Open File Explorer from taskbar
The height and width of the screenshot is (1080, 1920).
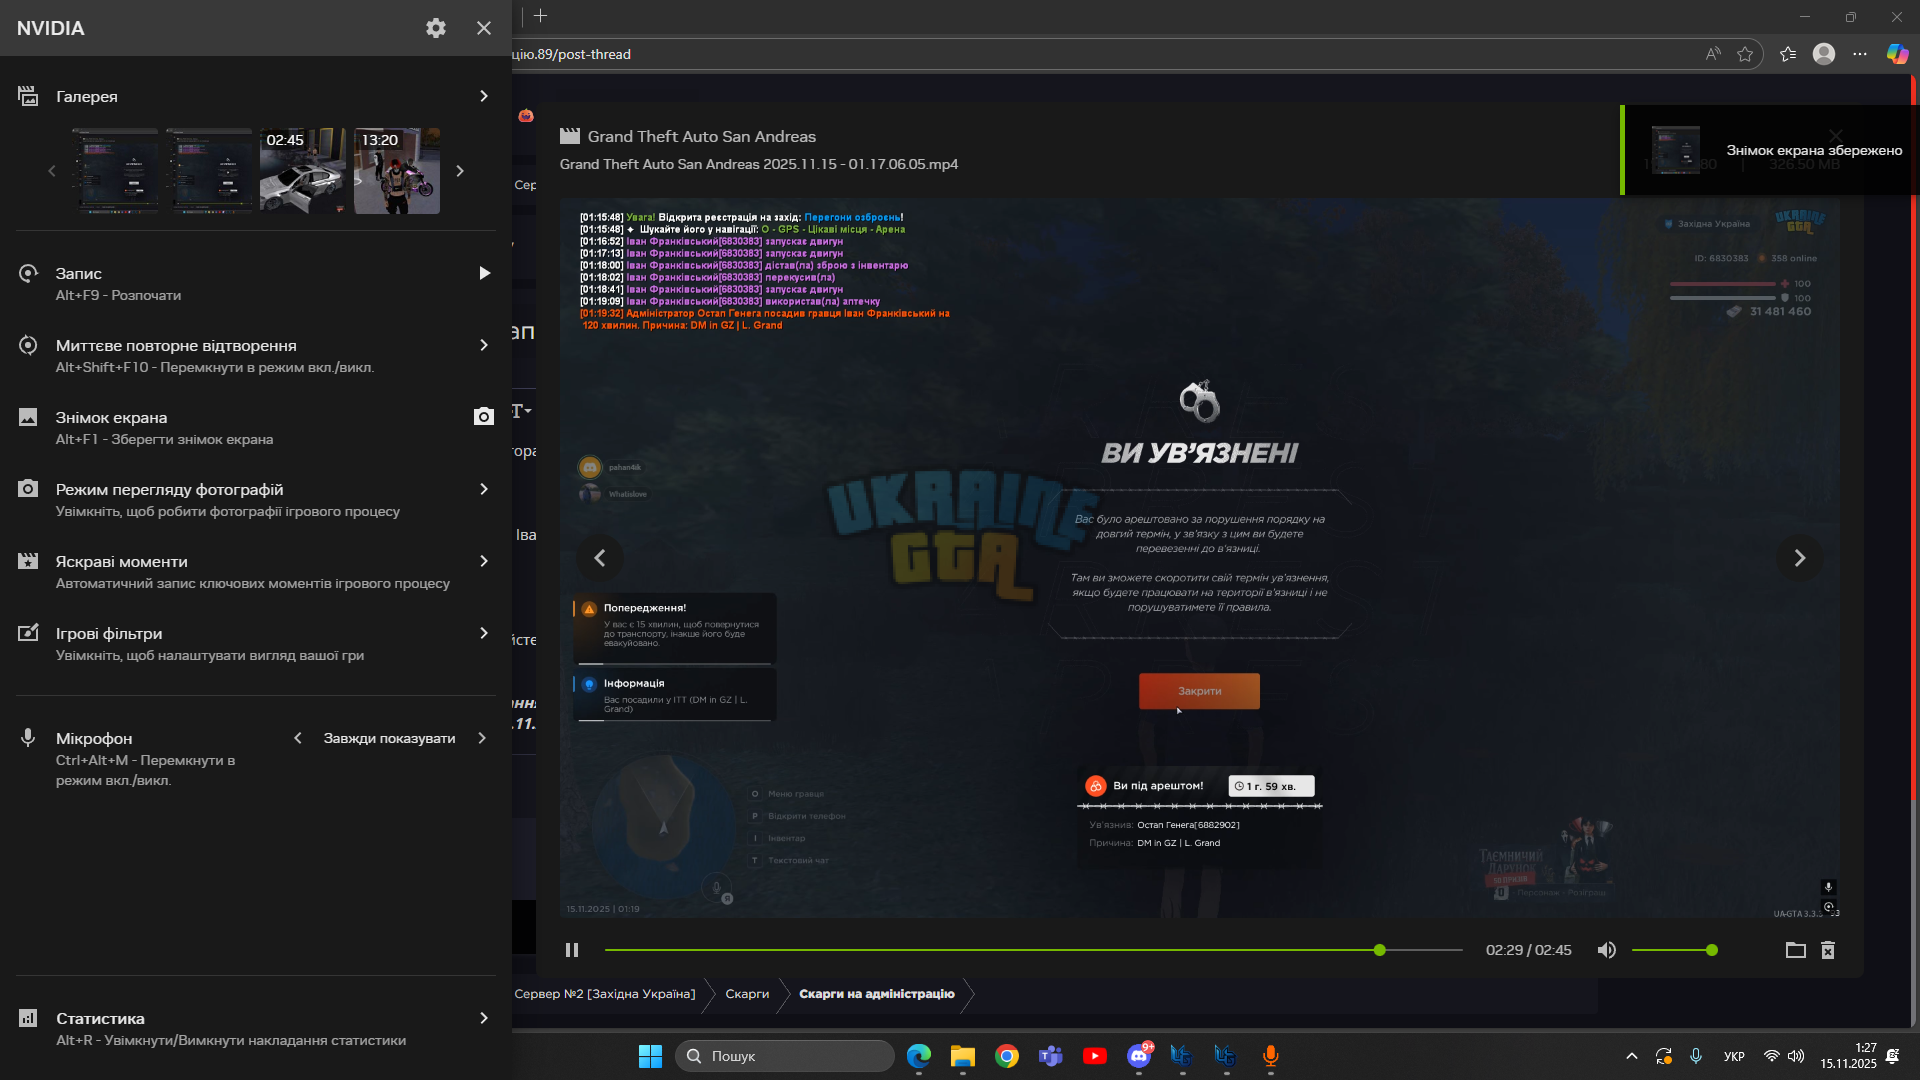pyautogui.click(x=962, y=1056)
